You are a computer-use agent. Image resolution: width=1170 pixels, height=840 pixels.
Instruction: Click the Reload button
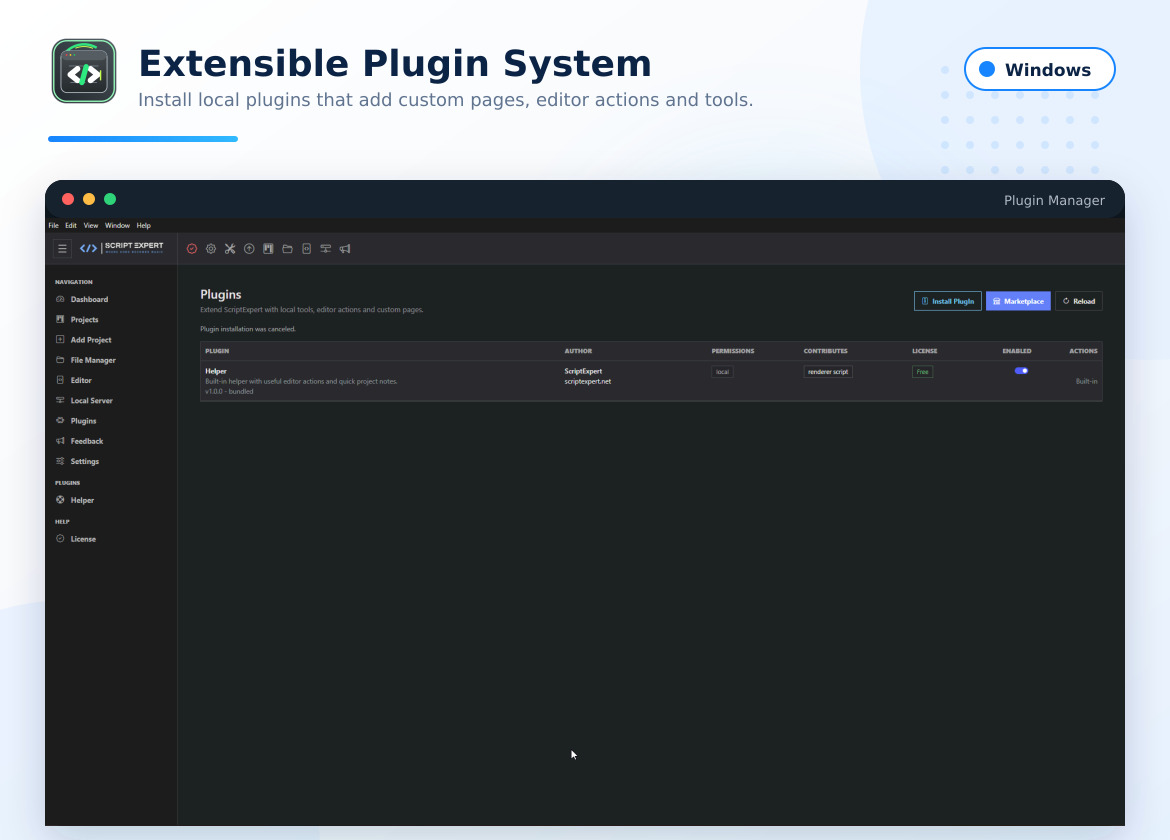click(x=1078, y=301)
